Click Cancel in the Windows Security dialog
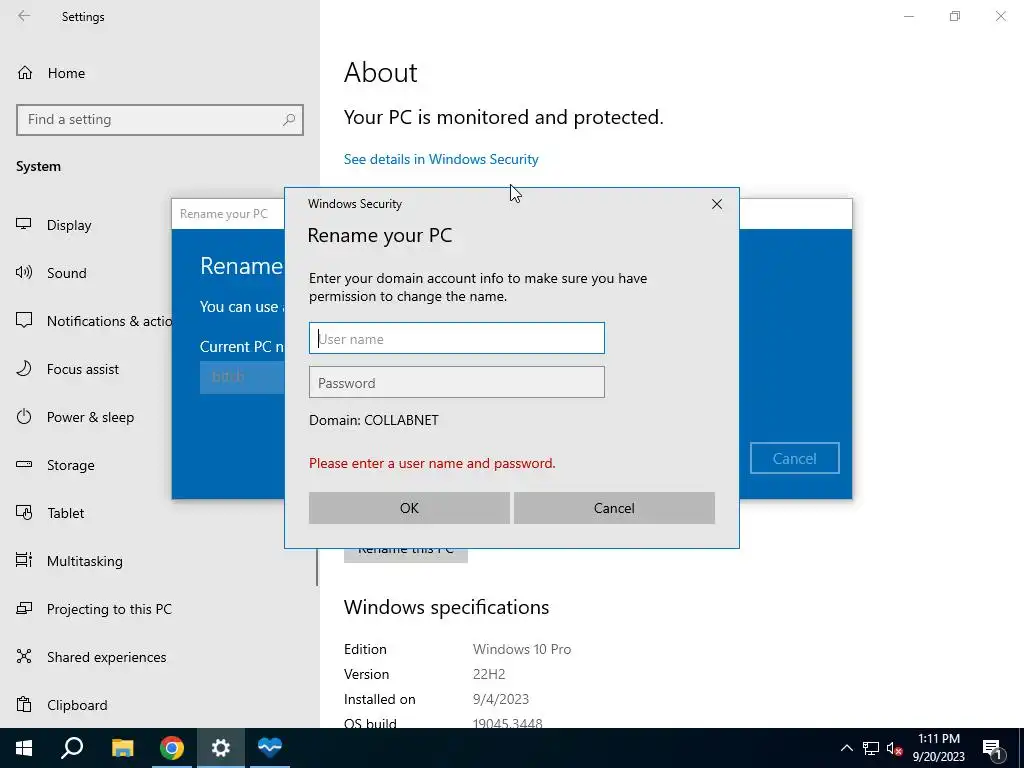This screenshot has width=1024, height=768. [x=614, y=508]
